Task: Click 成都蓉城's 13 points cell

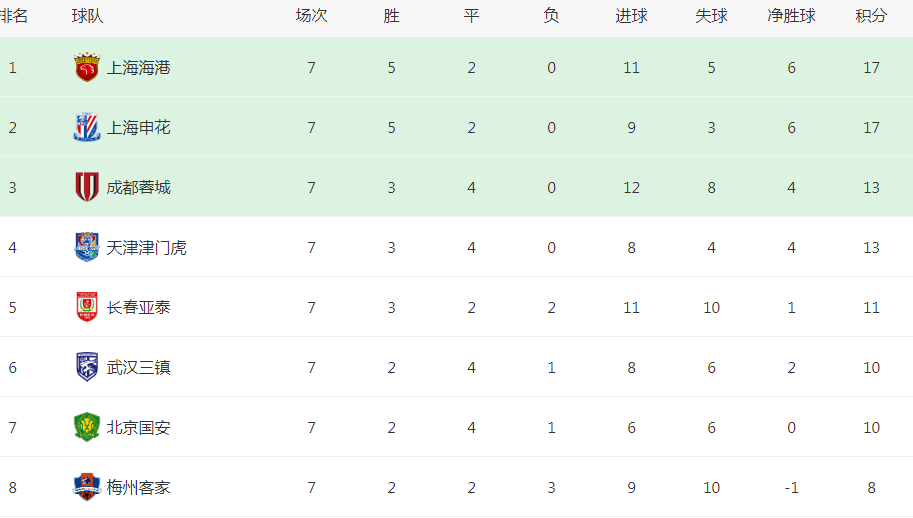Action: tap(871, 187)
